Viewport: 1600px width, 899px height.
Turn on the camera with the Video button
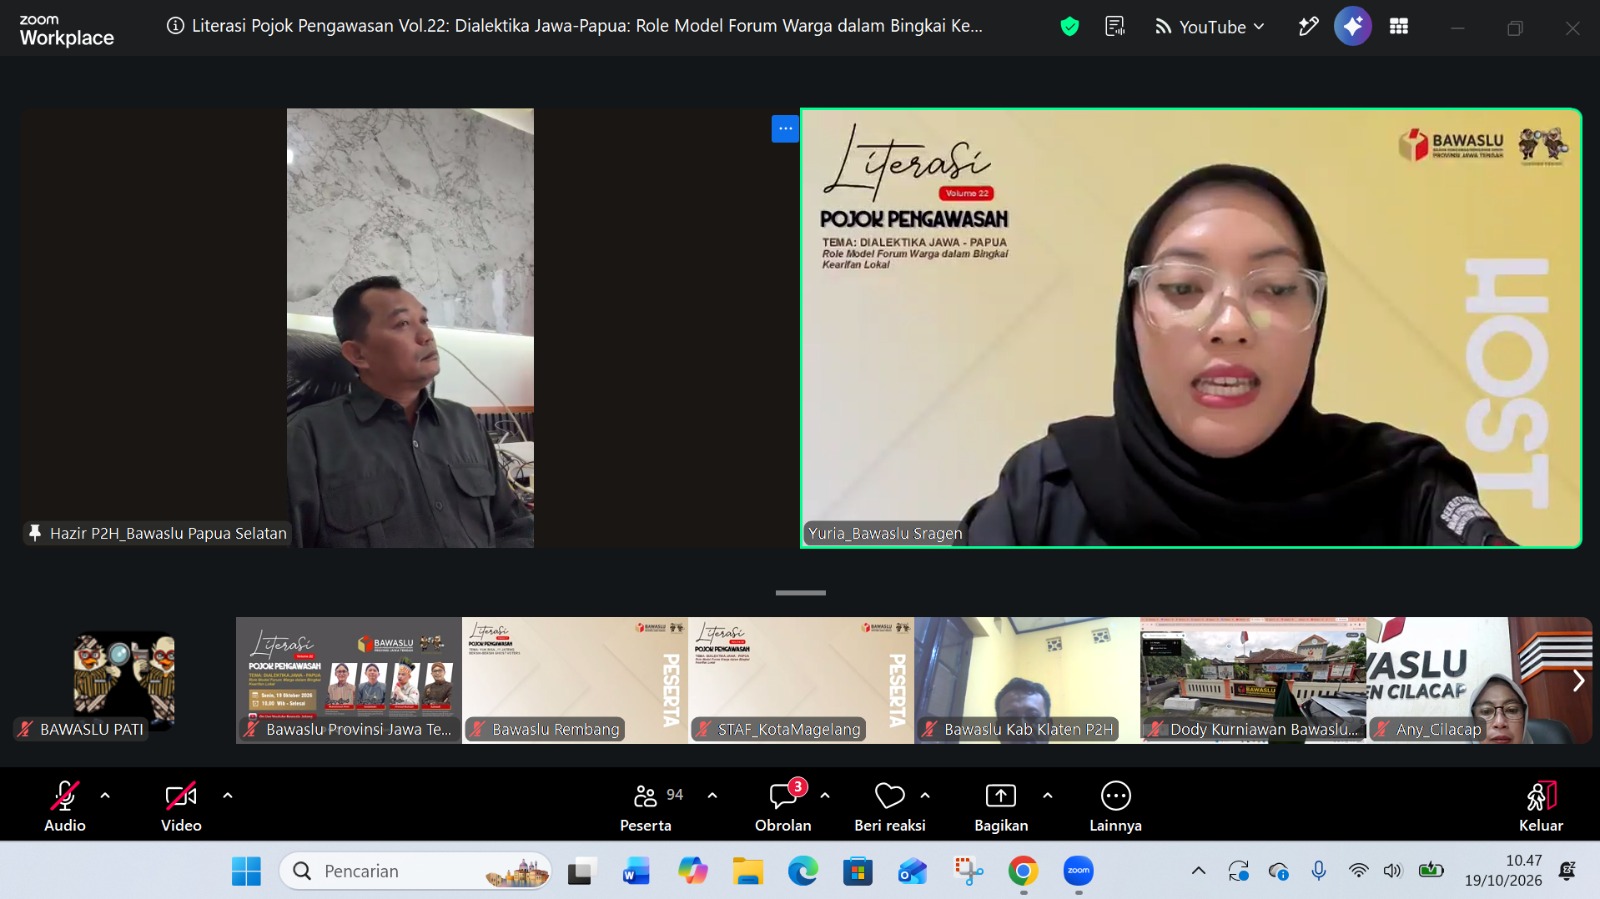pyautogui.click(x=181, y=807)
